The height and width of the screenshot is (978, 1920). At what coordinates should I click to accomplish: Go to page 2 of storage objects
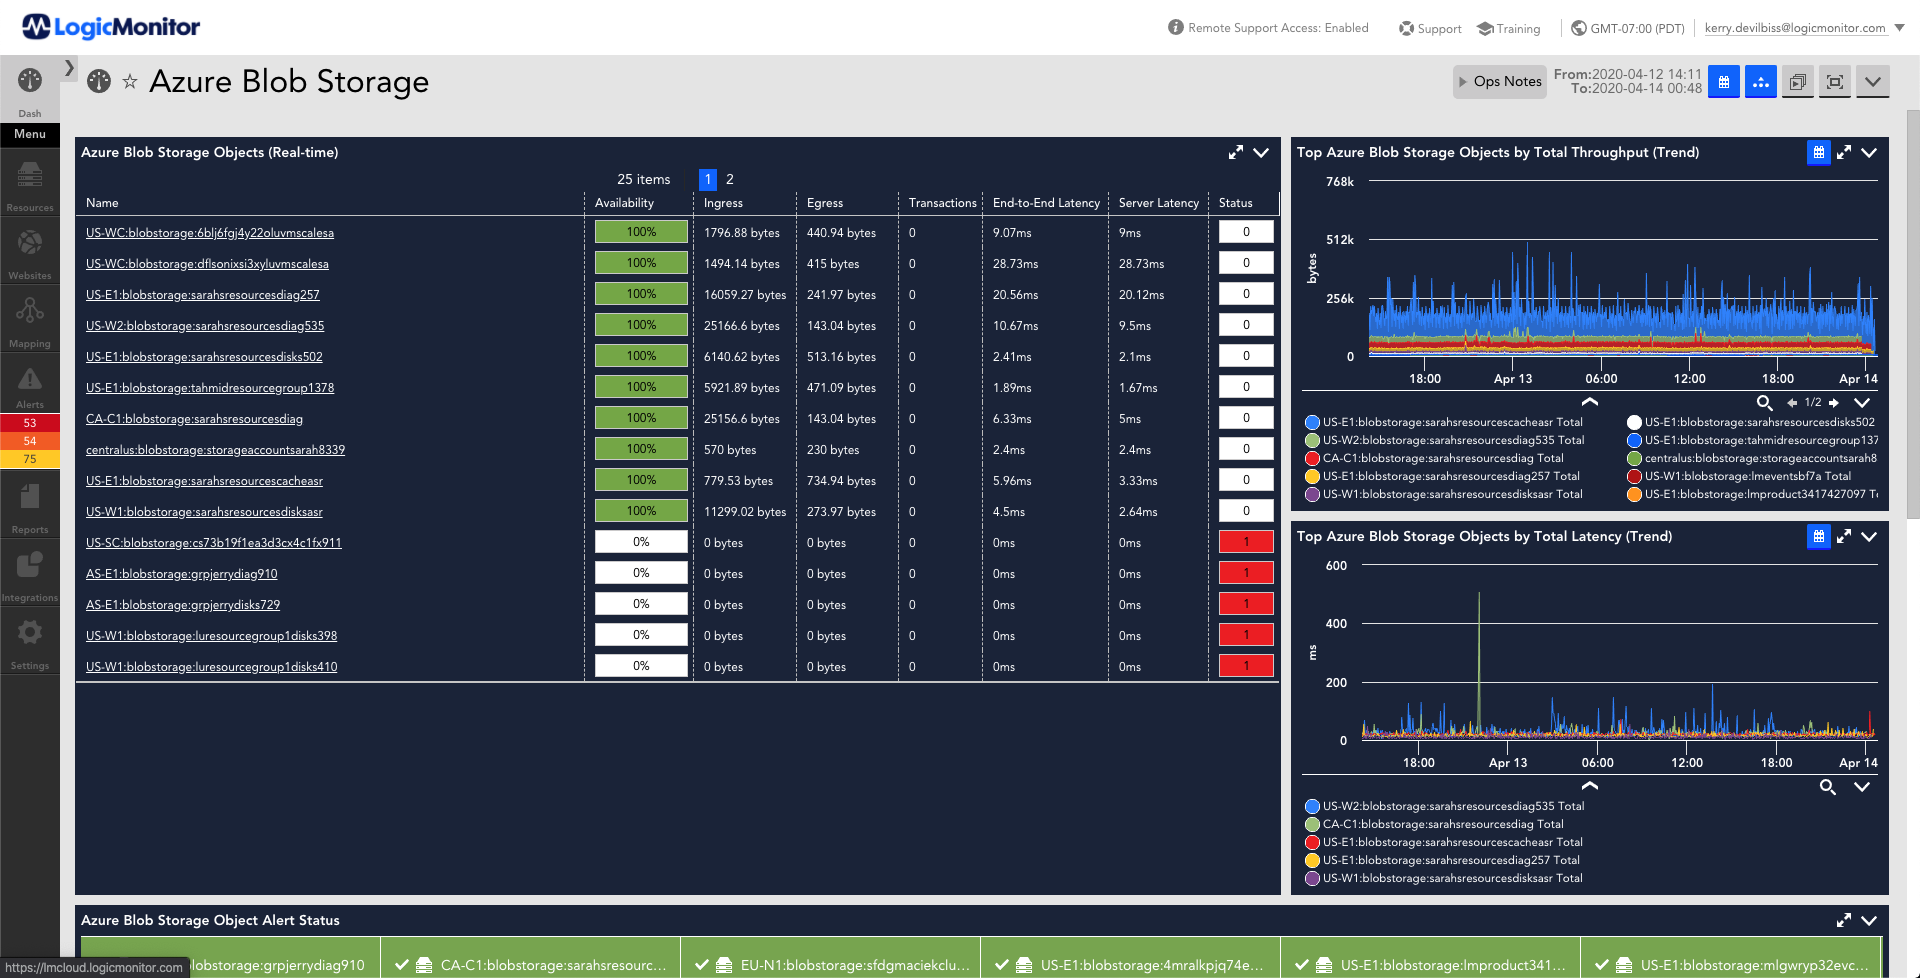[730, 179]
